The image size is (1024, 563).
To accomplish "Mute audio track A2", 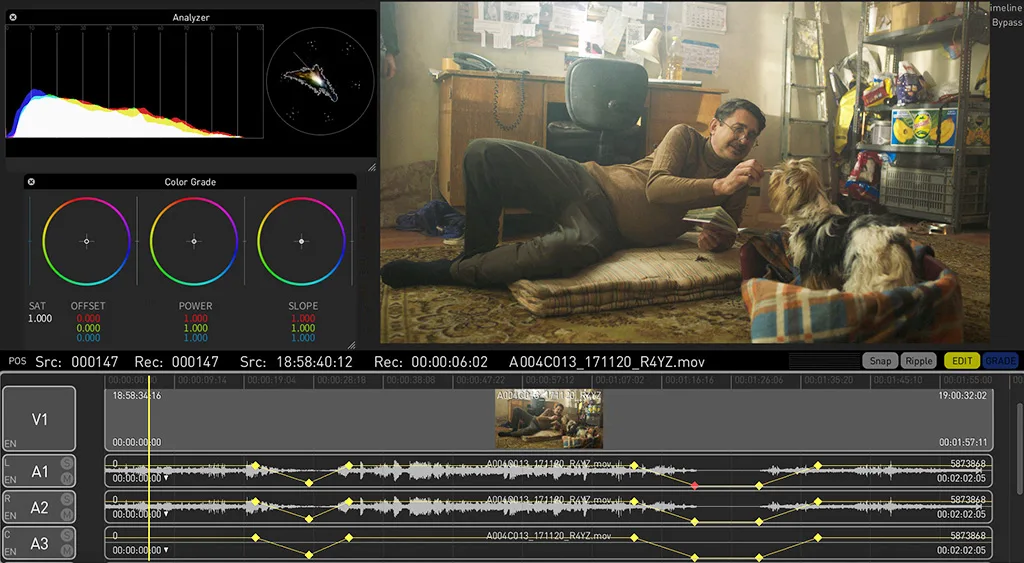I will (67, 514).
